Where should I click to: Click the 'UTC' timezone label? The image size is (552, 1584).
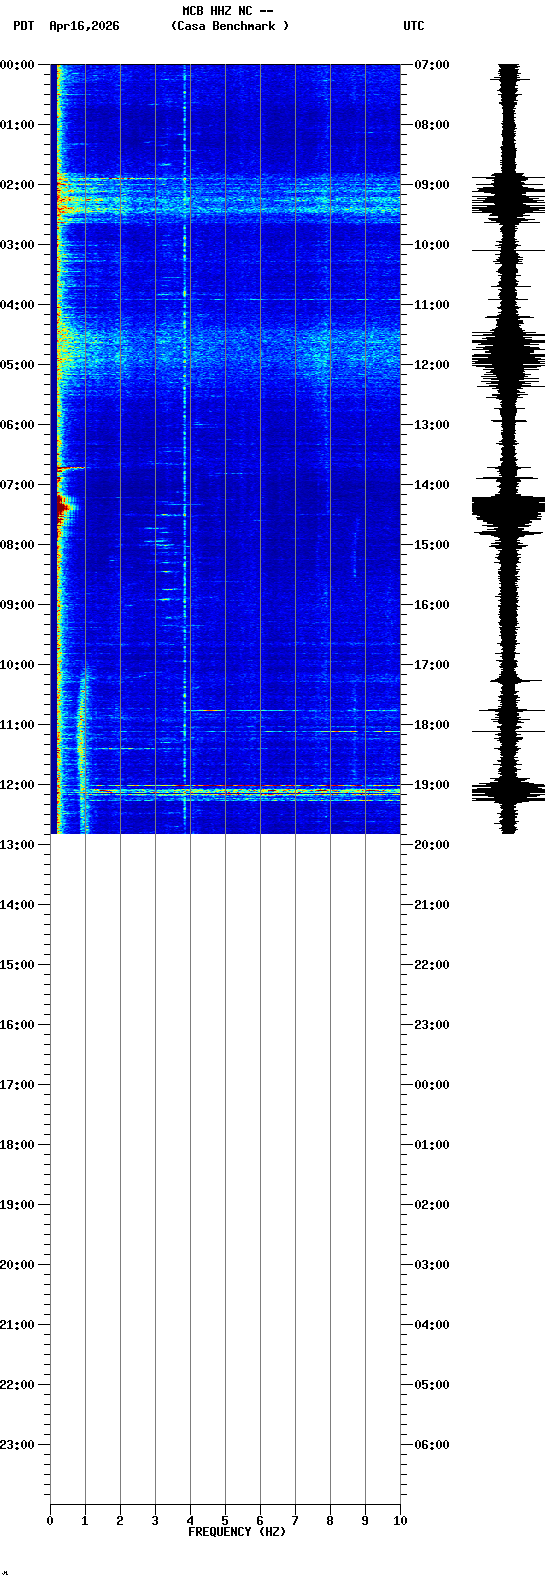click(x=414, y=26)
